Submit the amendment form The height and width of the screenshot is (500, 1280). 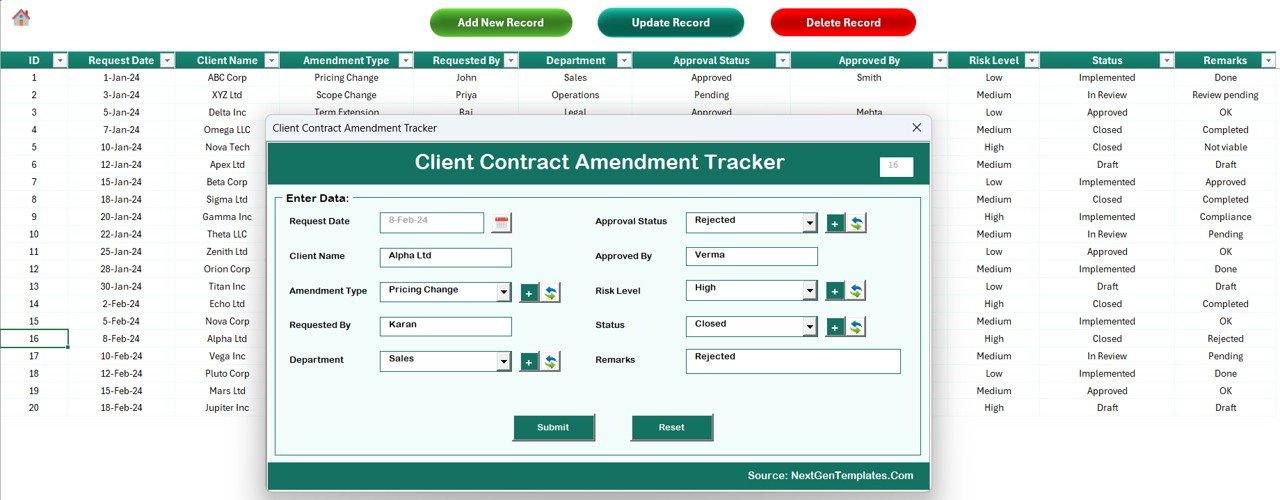(x=553, y=427)
